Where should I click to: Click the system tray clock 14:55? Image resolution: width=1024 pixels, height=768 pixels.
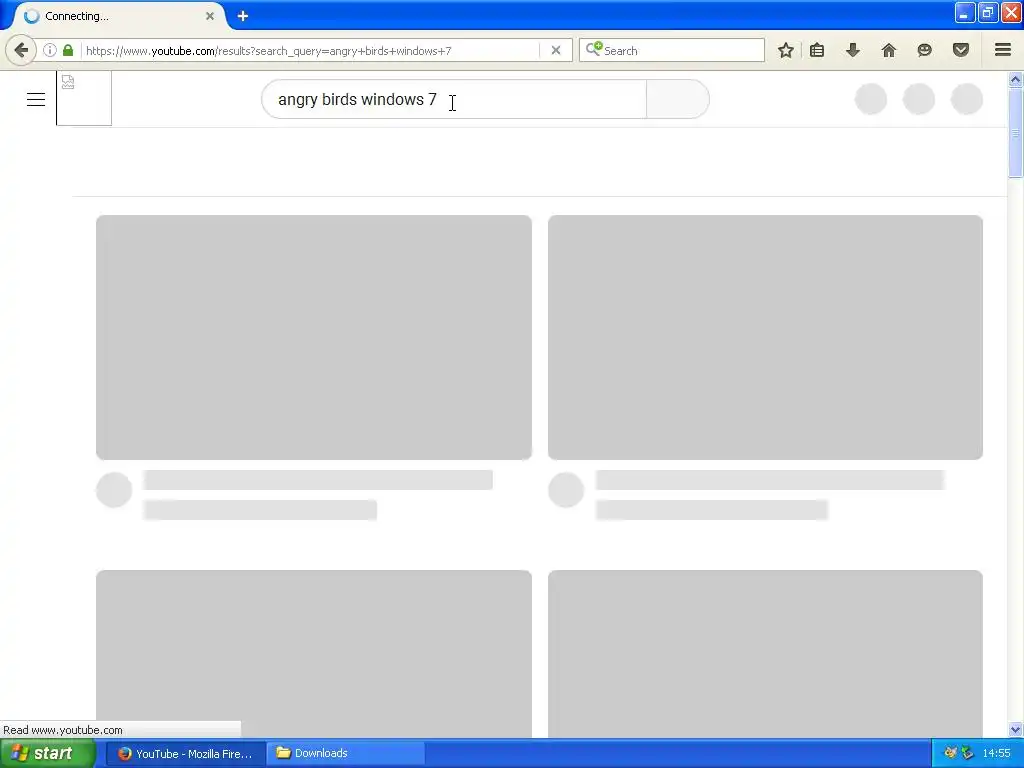tap(996, 754)
